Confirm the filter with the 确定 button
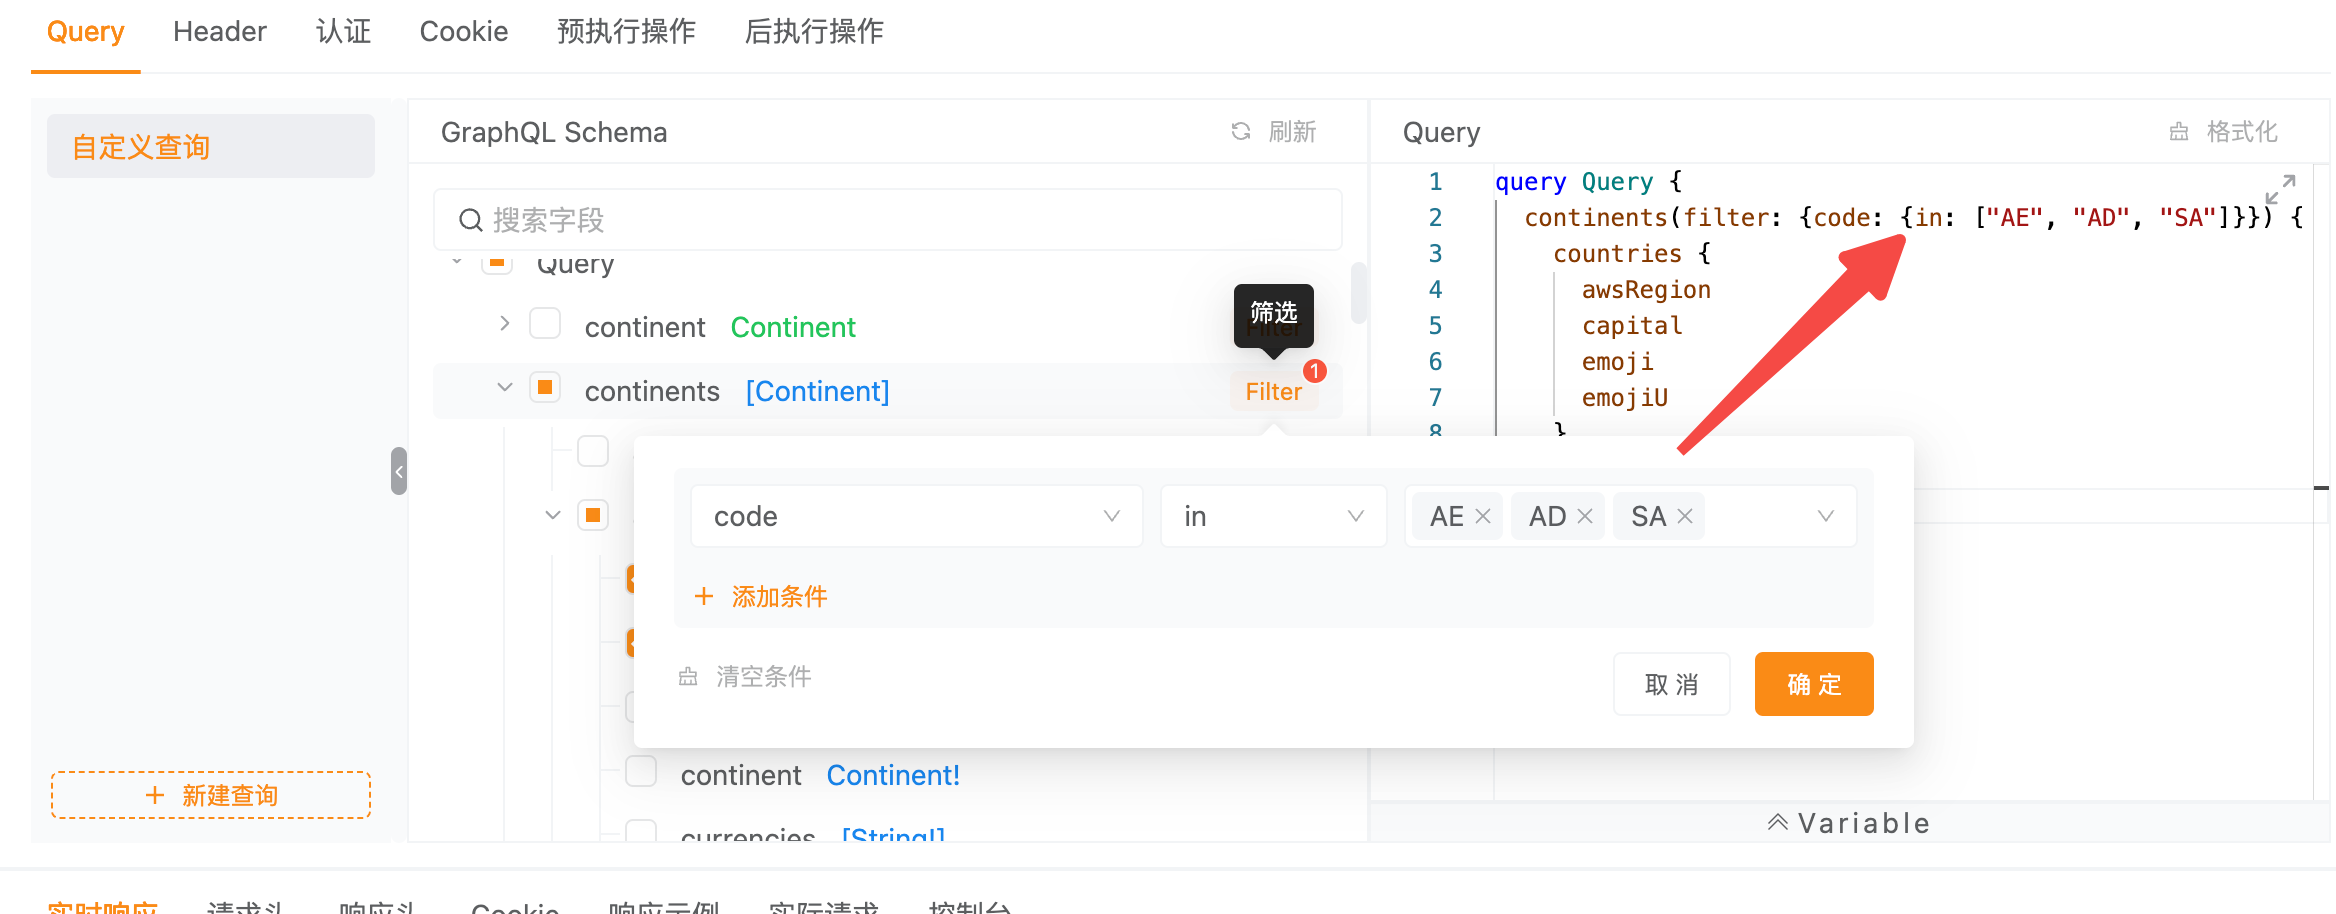The image size is (2336, 914). [1813, 684]
